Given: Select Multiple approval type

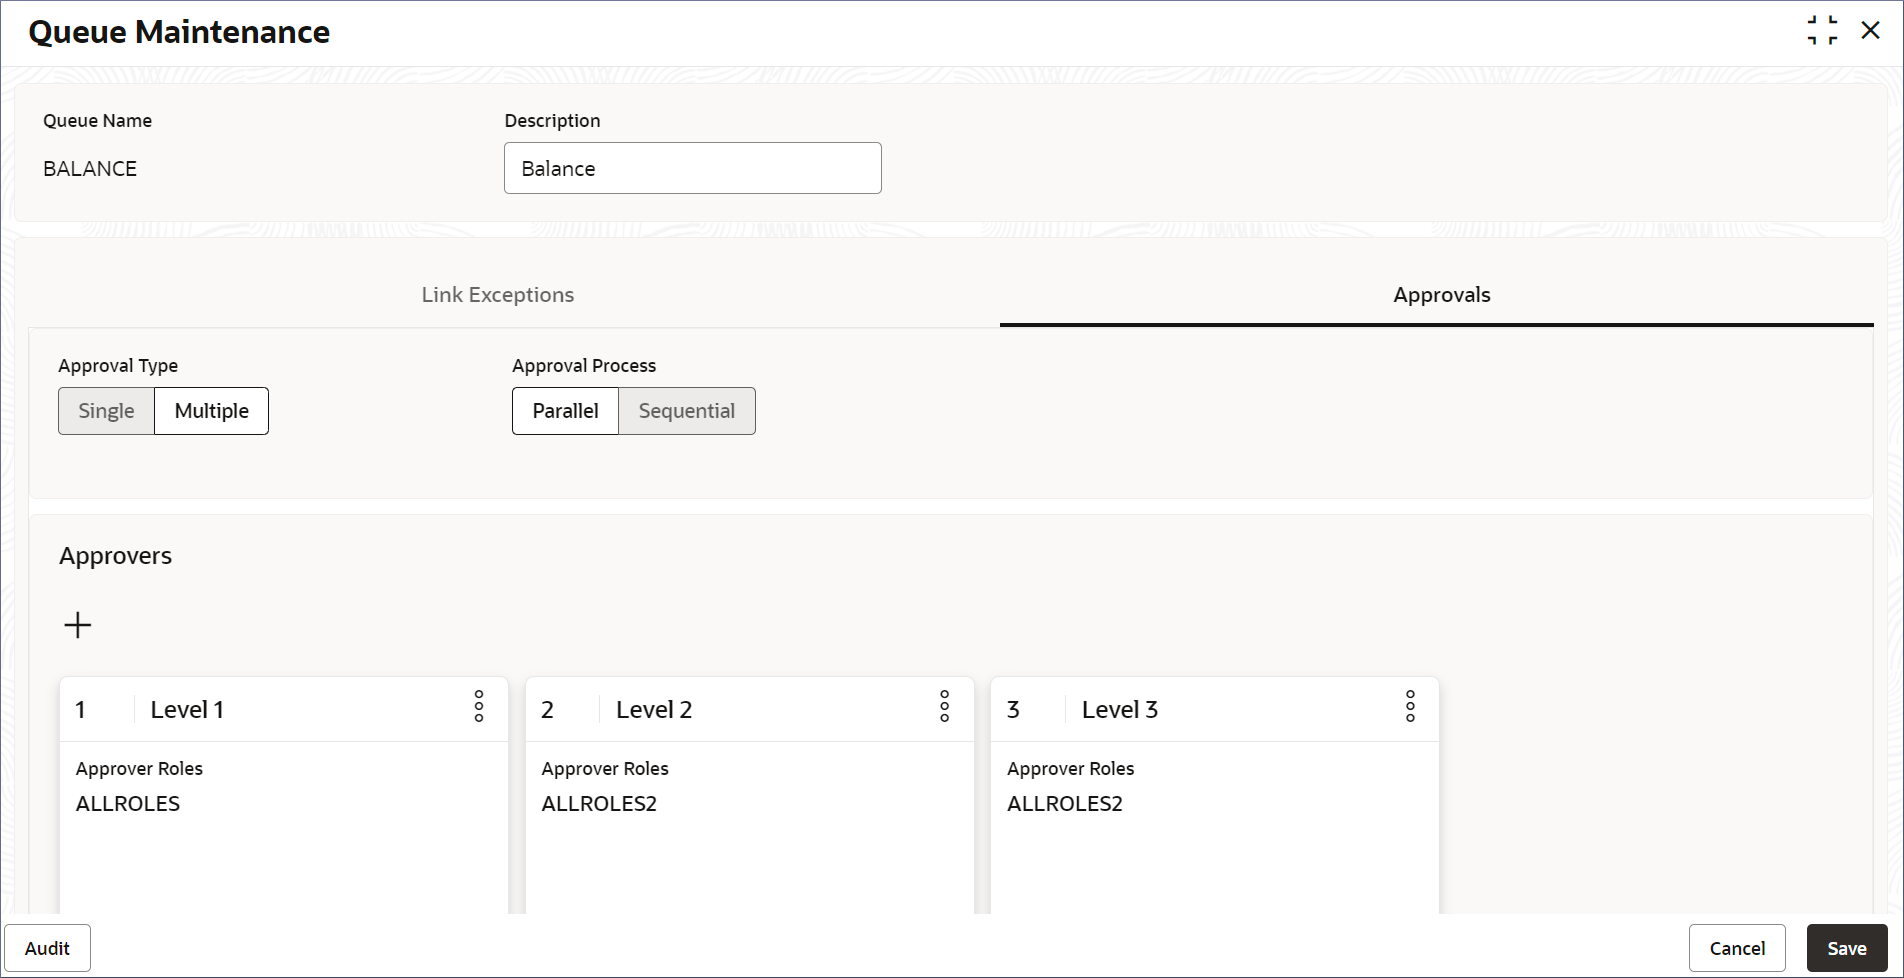Looking at the screenshot, I should [x=211, y=411].
